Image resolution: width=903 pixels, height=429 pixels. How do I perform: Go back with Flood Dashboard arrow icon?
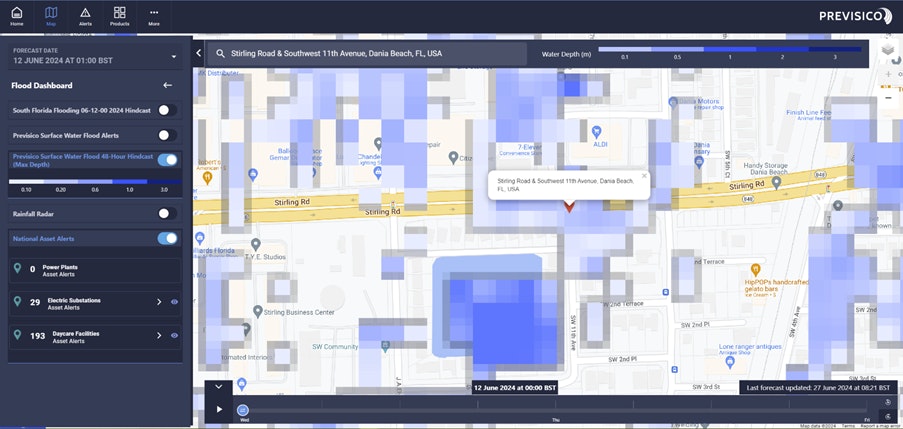tap(168, 85)
